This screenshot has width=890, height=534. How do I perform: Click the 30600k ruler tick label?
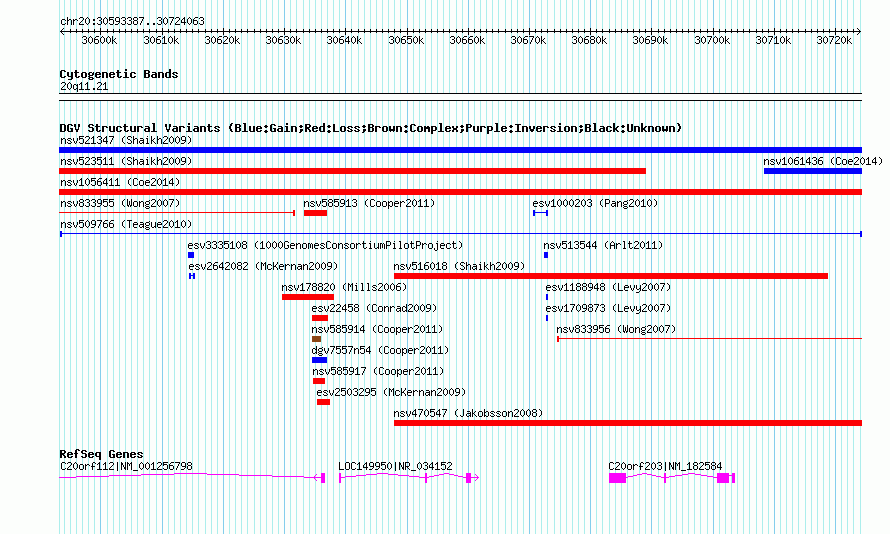[99, 40]
